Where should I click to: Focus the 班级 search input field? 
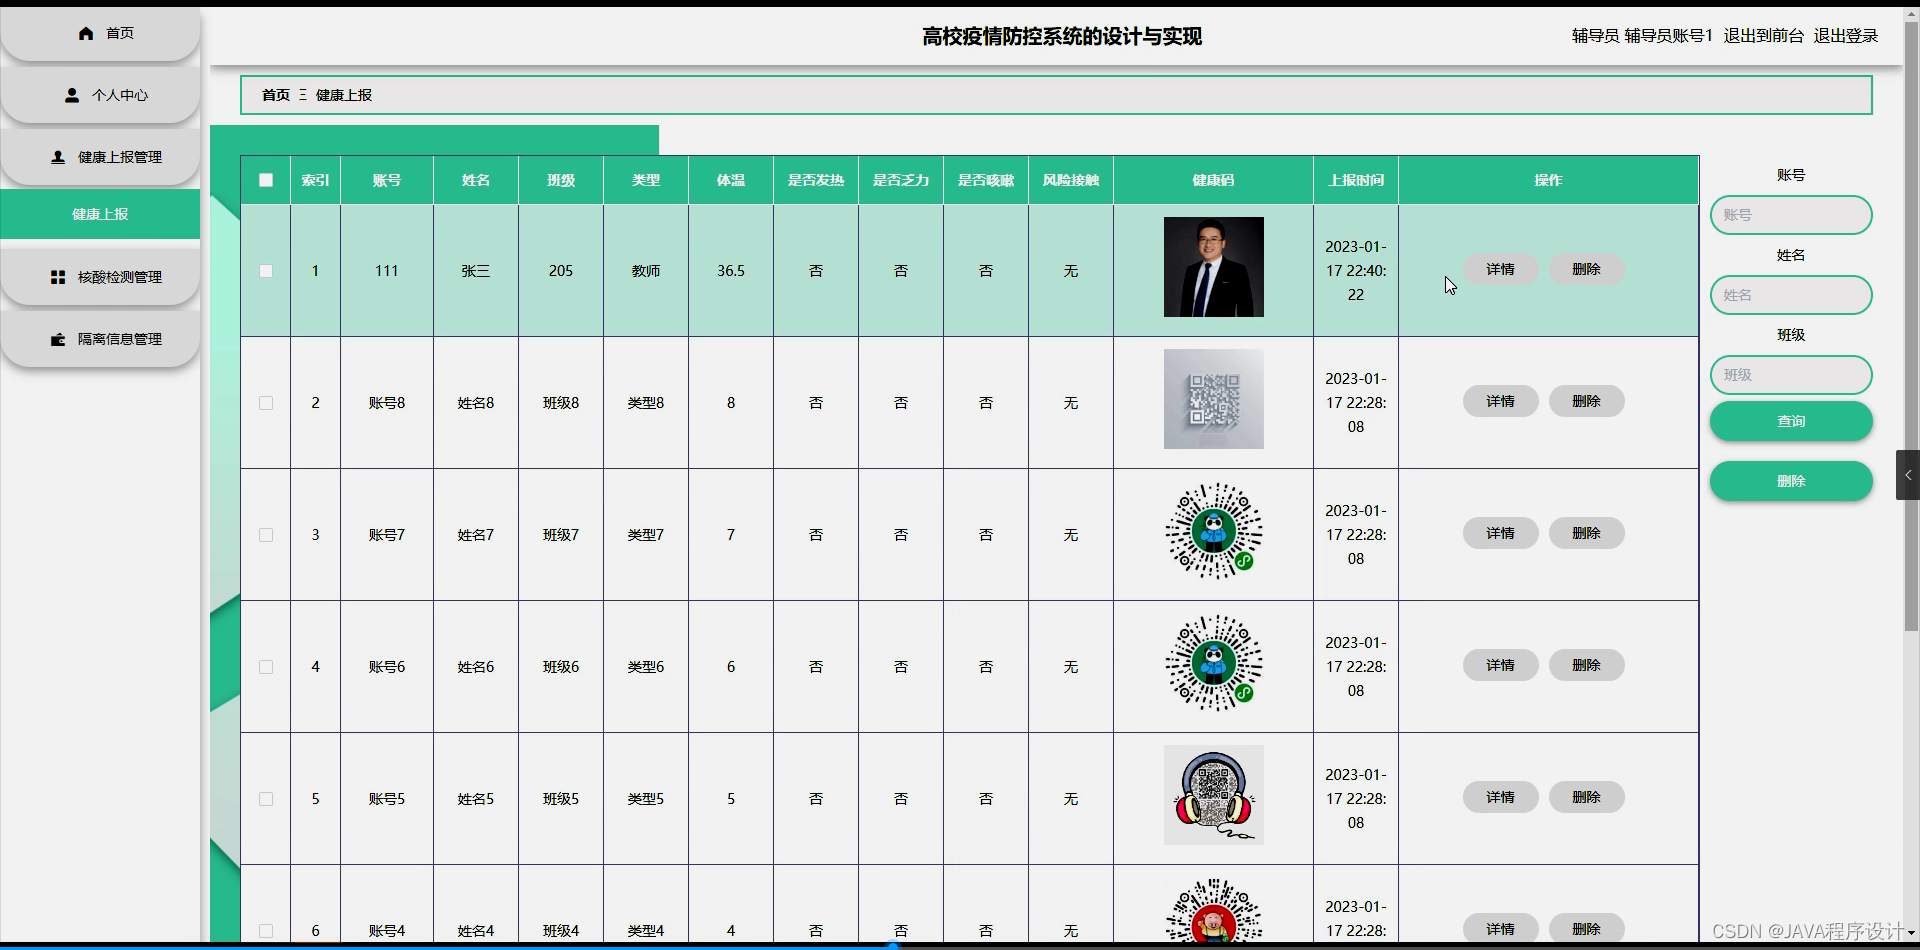(1791, 375)
